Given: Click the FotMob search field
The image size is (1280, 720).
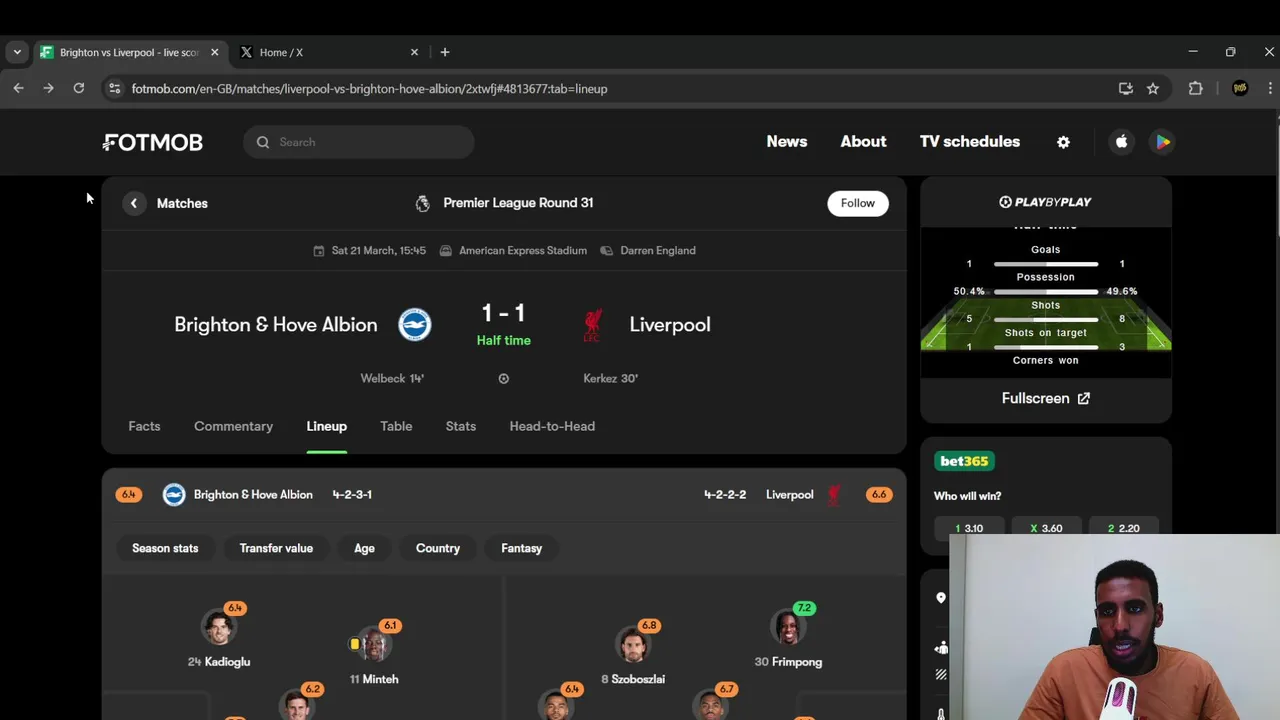Looking at the screenshot, I should tap(358, 142).
